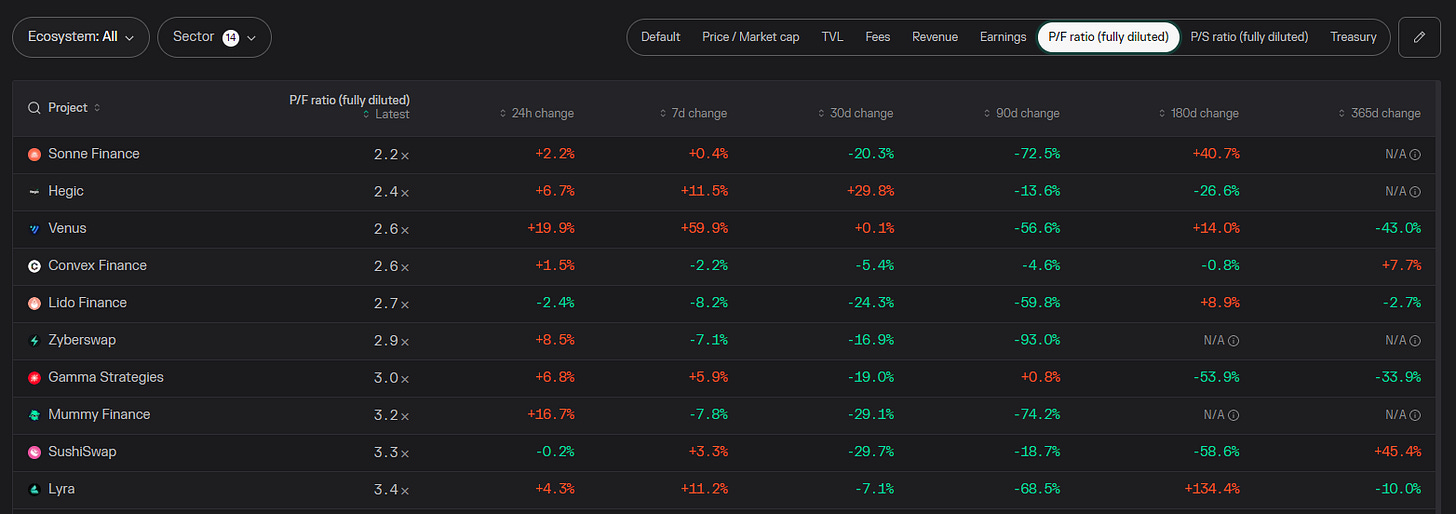Sort by P/F ratio Latest column
1456x514 pixels.
pos(386,115)
